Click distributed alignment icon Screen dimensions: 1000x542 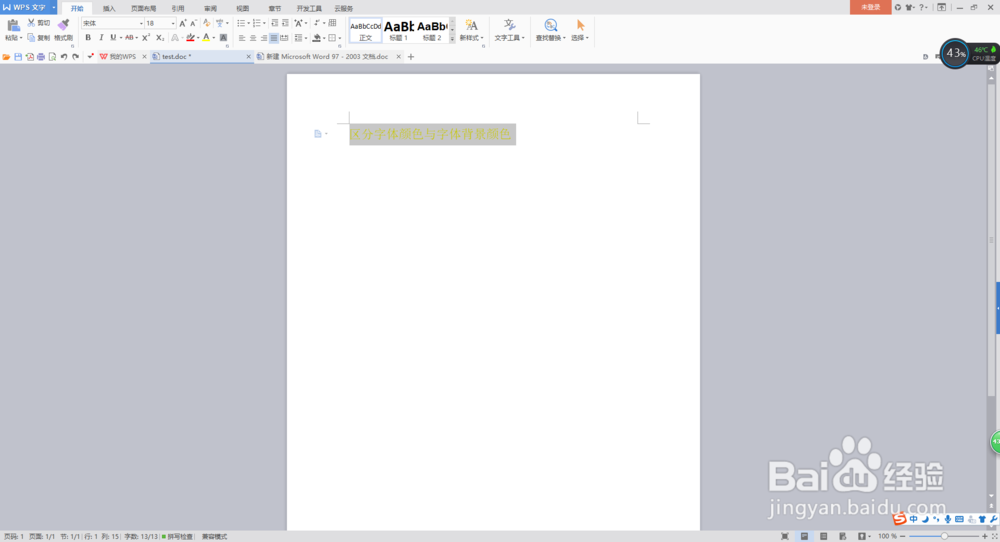(x=284, y=38)
